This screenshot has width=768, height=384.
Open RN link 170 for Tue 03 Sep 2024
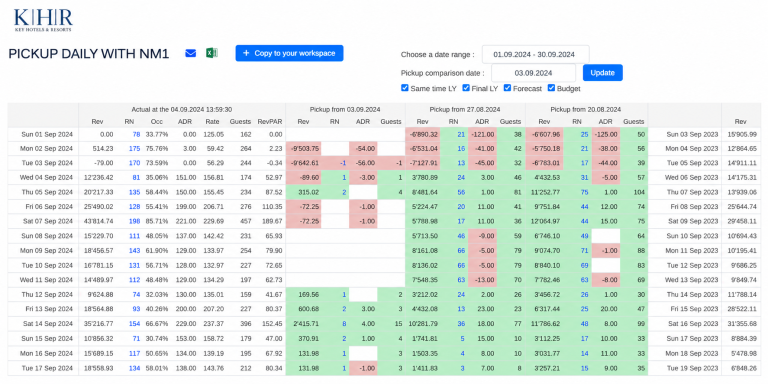[134, 163]
